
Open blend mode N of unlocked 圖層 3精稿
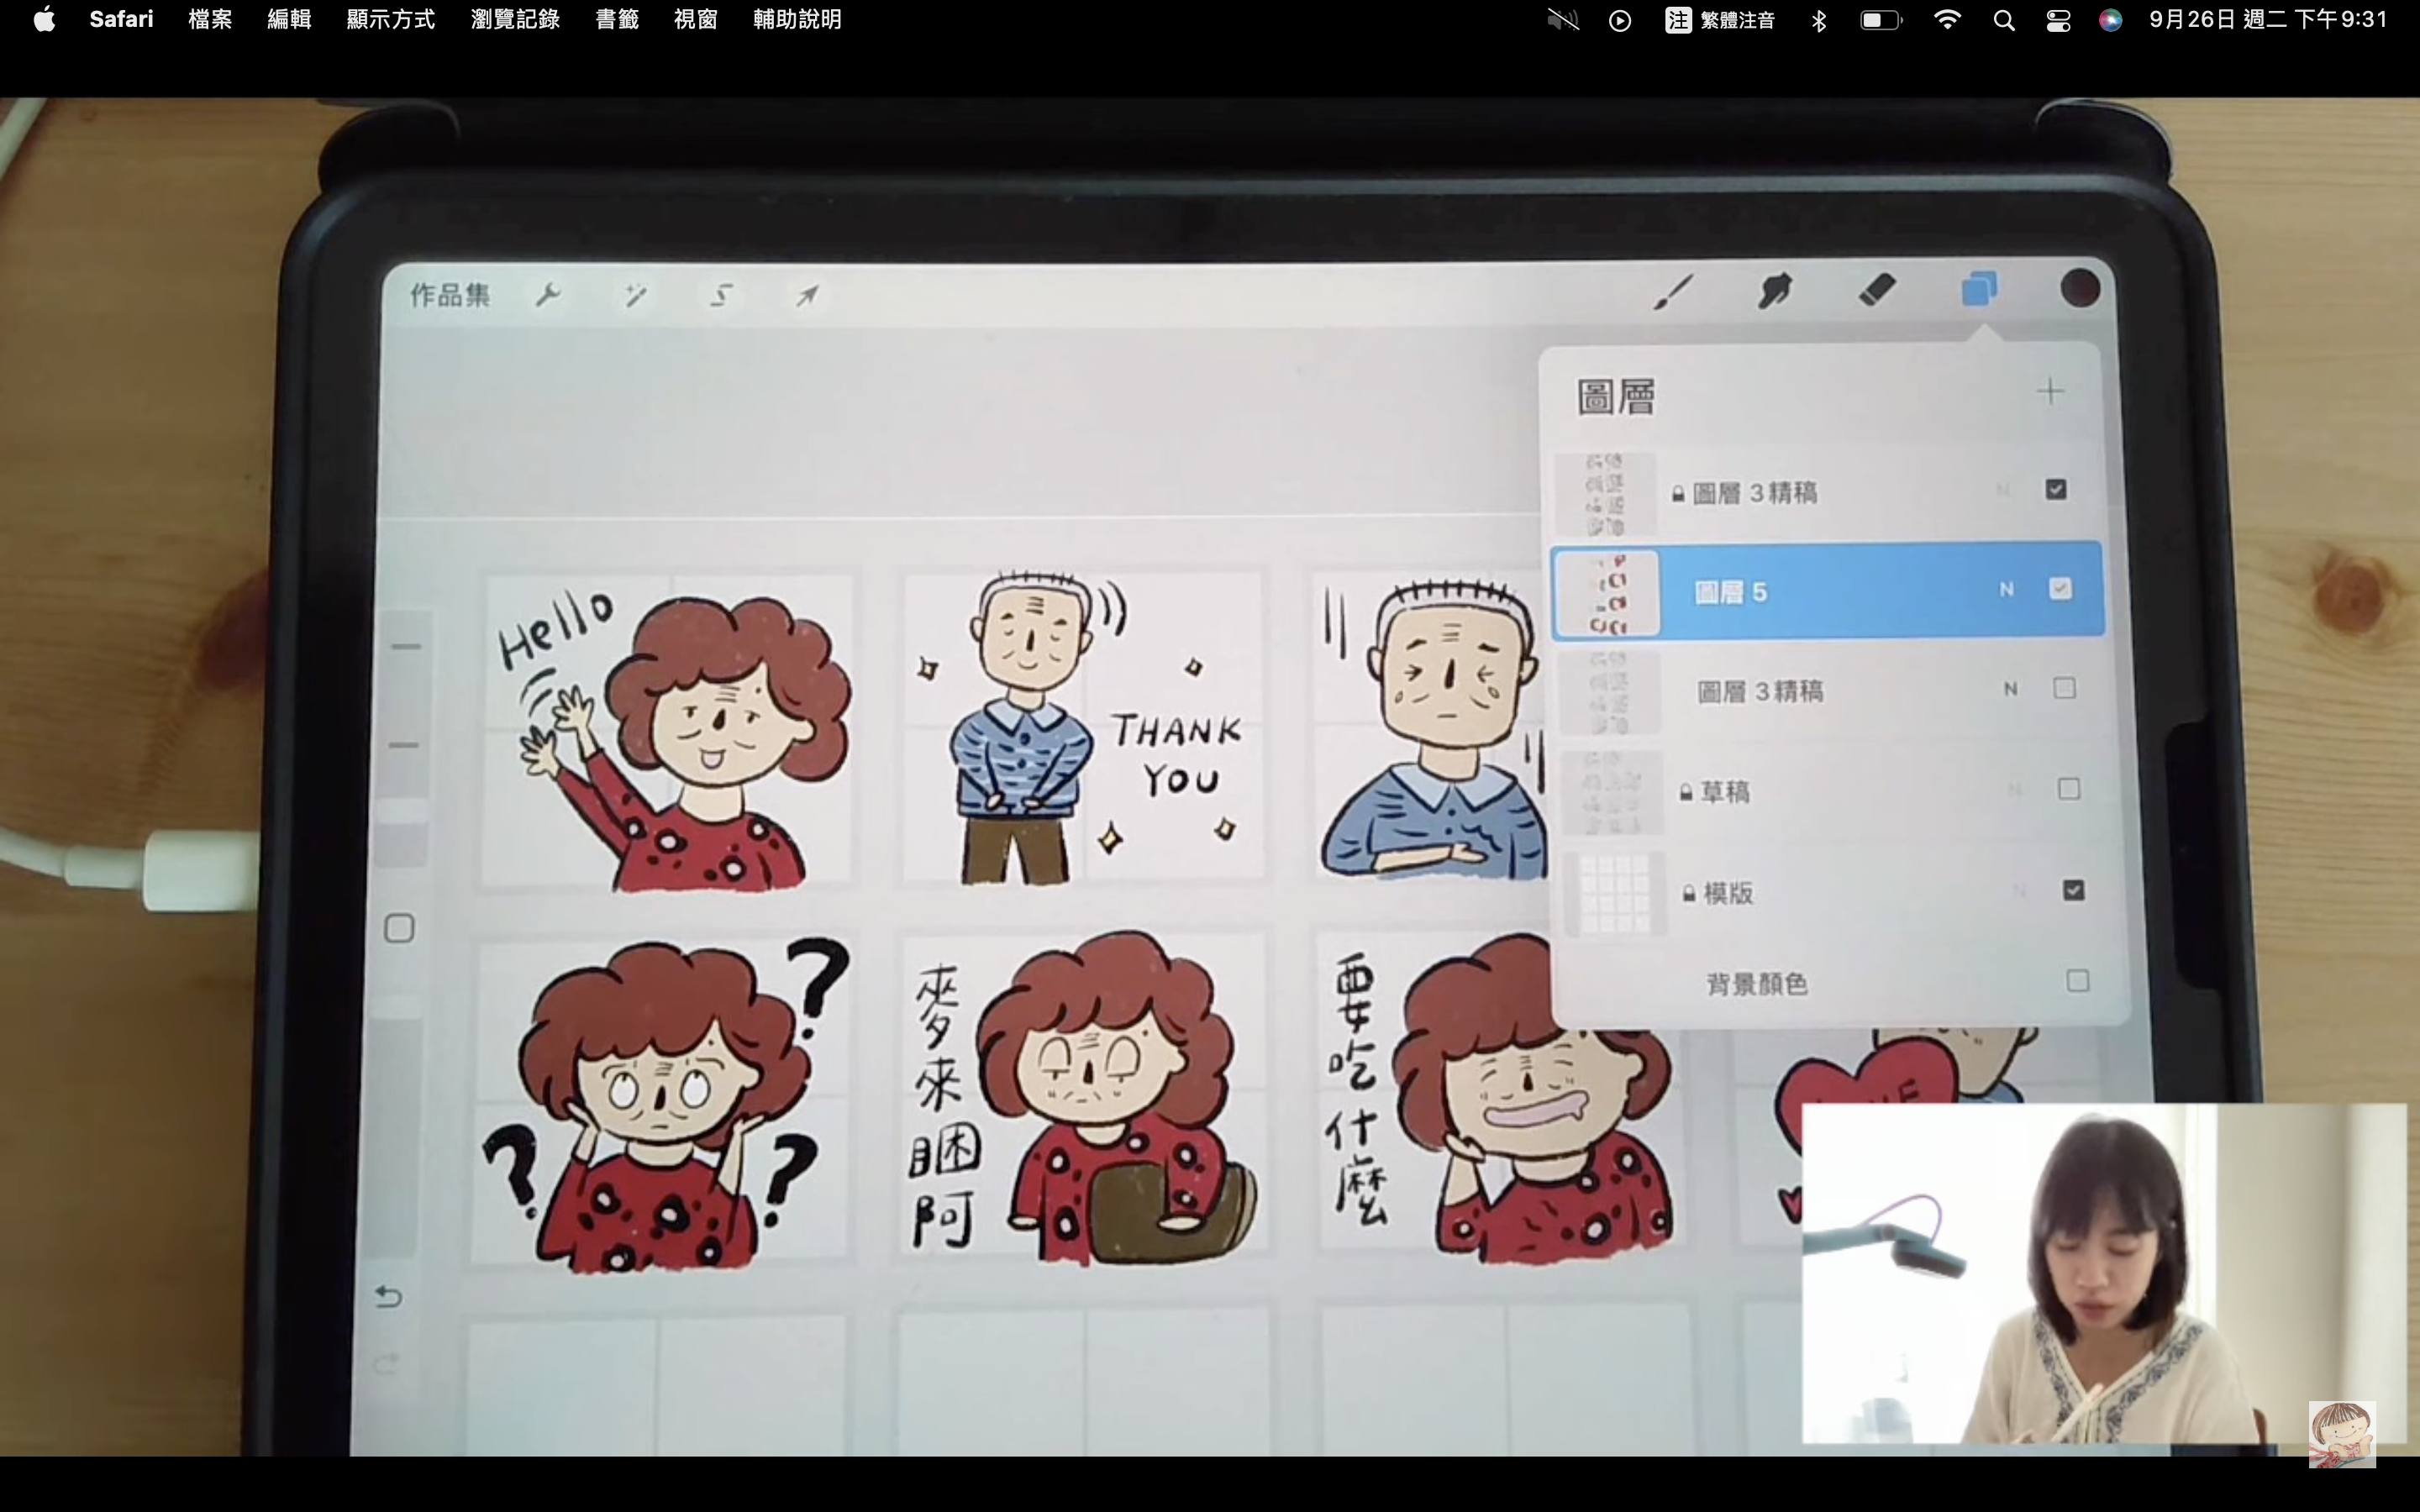pos(2010,689)
